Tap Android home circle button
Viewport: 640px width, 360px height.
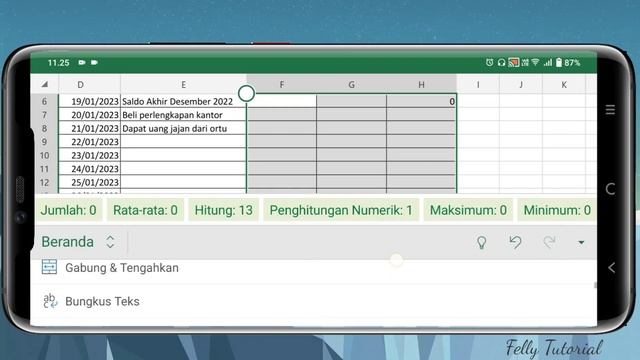[611, 189]
